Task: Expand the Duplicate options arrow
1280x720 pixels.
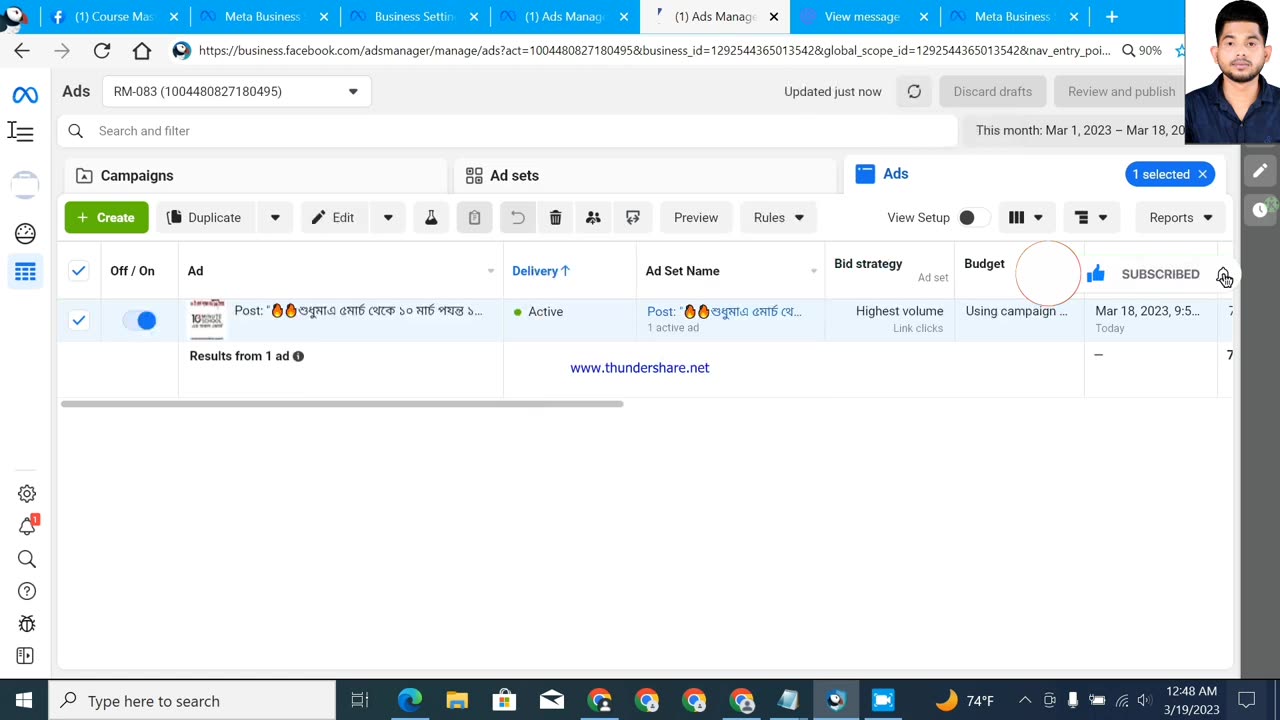Action: [x=275, y=218]
